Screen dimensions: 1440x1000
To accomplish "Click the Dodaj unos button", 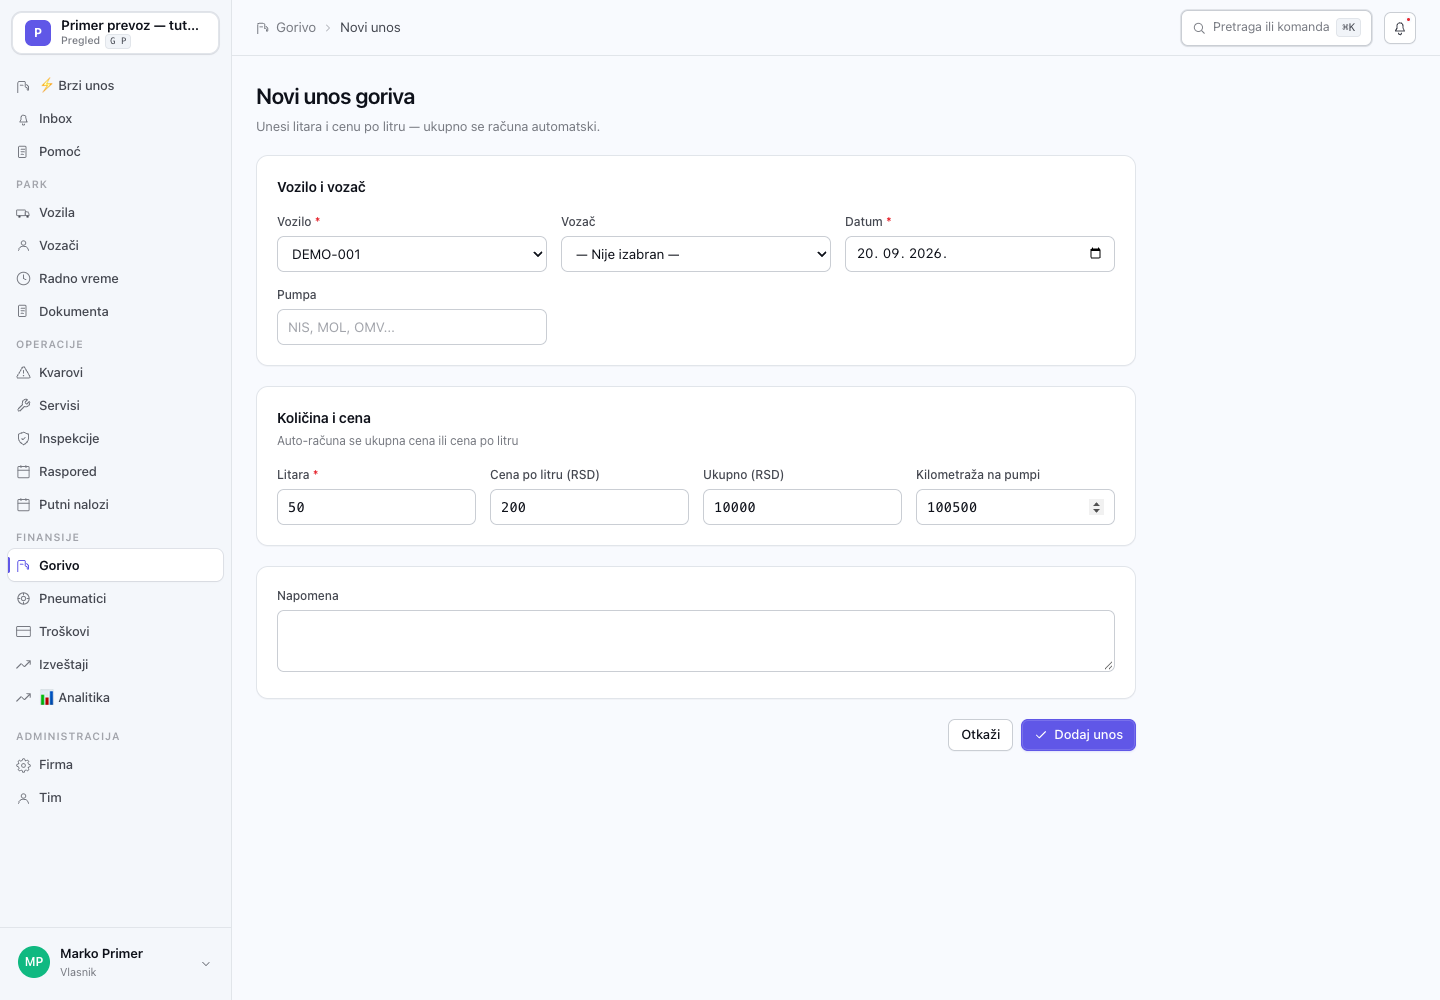I will [x=1078, y=735].
